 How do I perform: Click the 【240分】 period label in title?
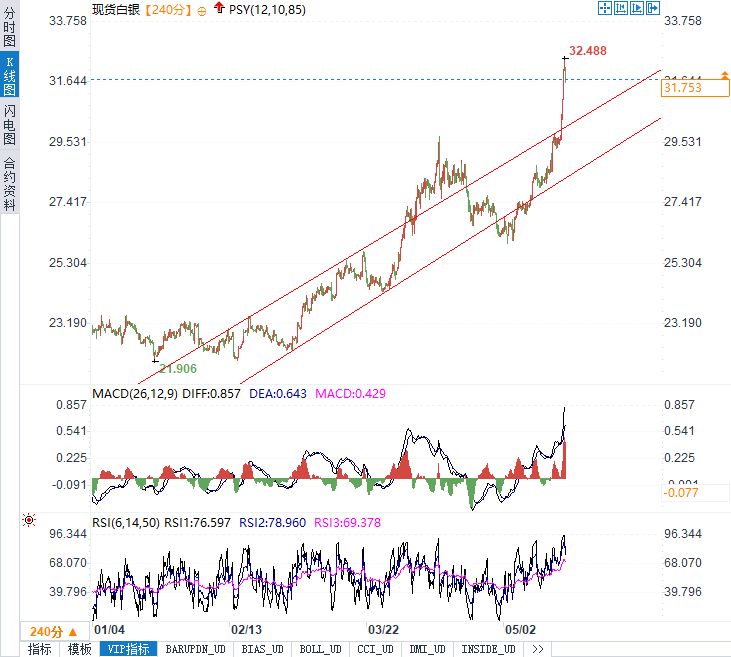tap(168, 10)
